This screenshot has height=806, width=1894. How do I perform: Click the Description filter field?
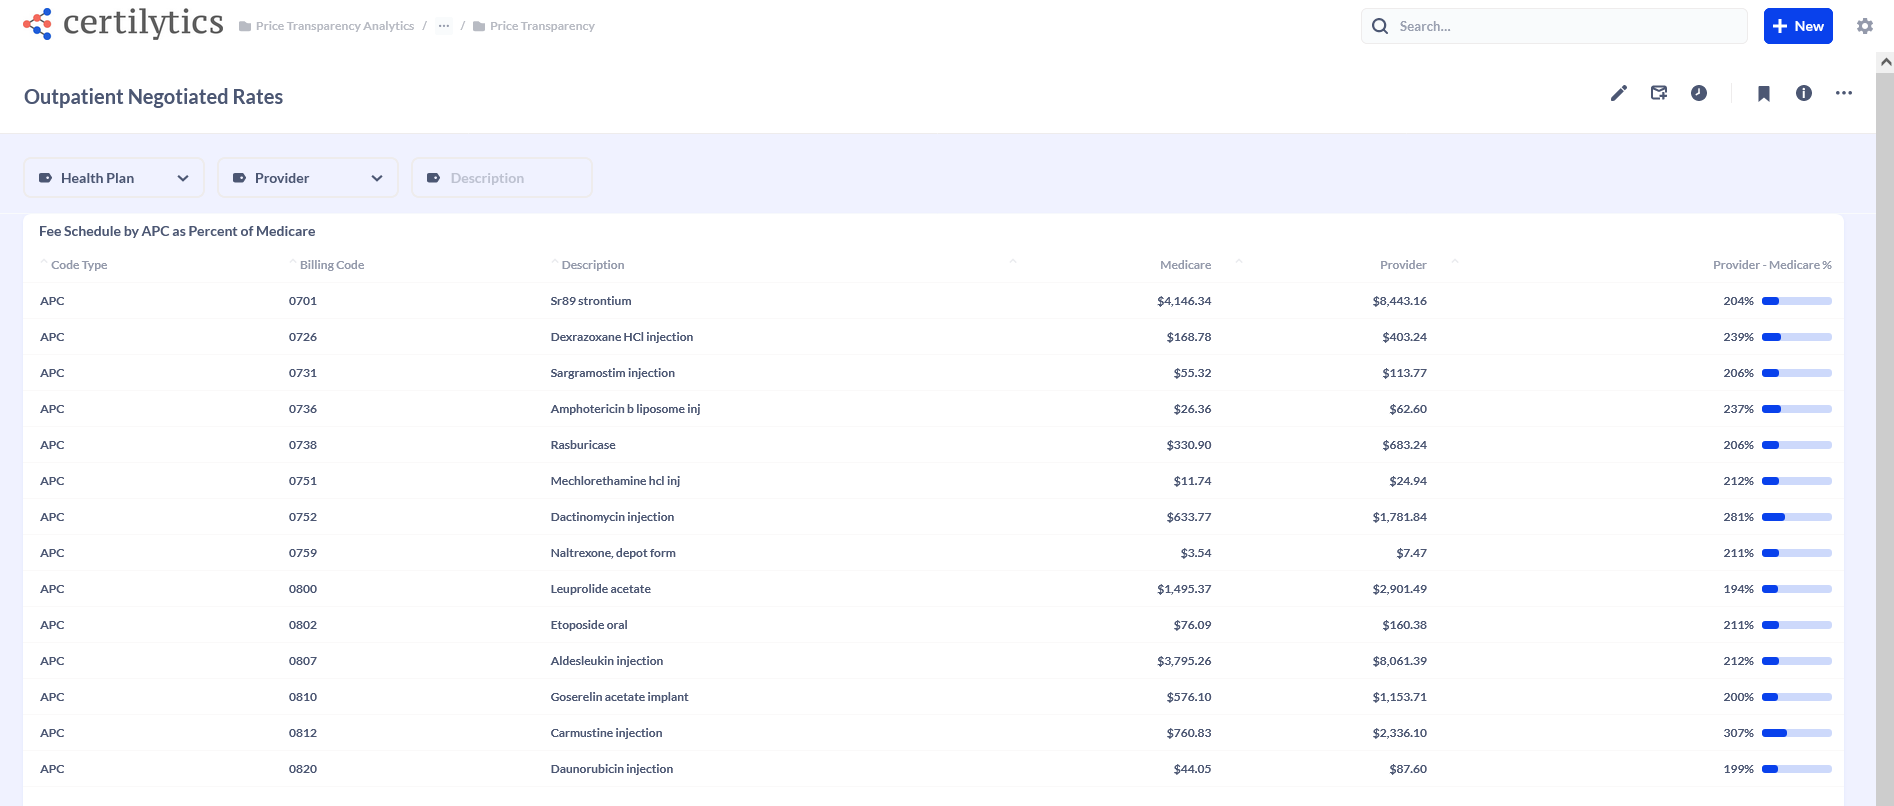point(502,178)
